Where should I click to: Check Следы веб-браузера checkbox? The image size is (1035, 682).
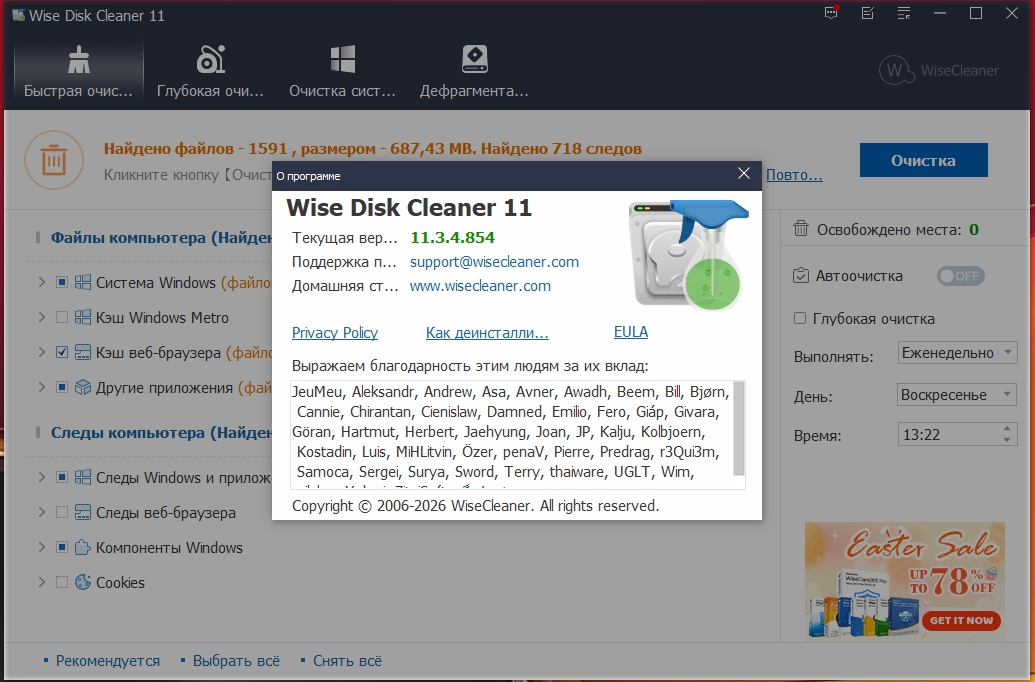tap(62, 512)
